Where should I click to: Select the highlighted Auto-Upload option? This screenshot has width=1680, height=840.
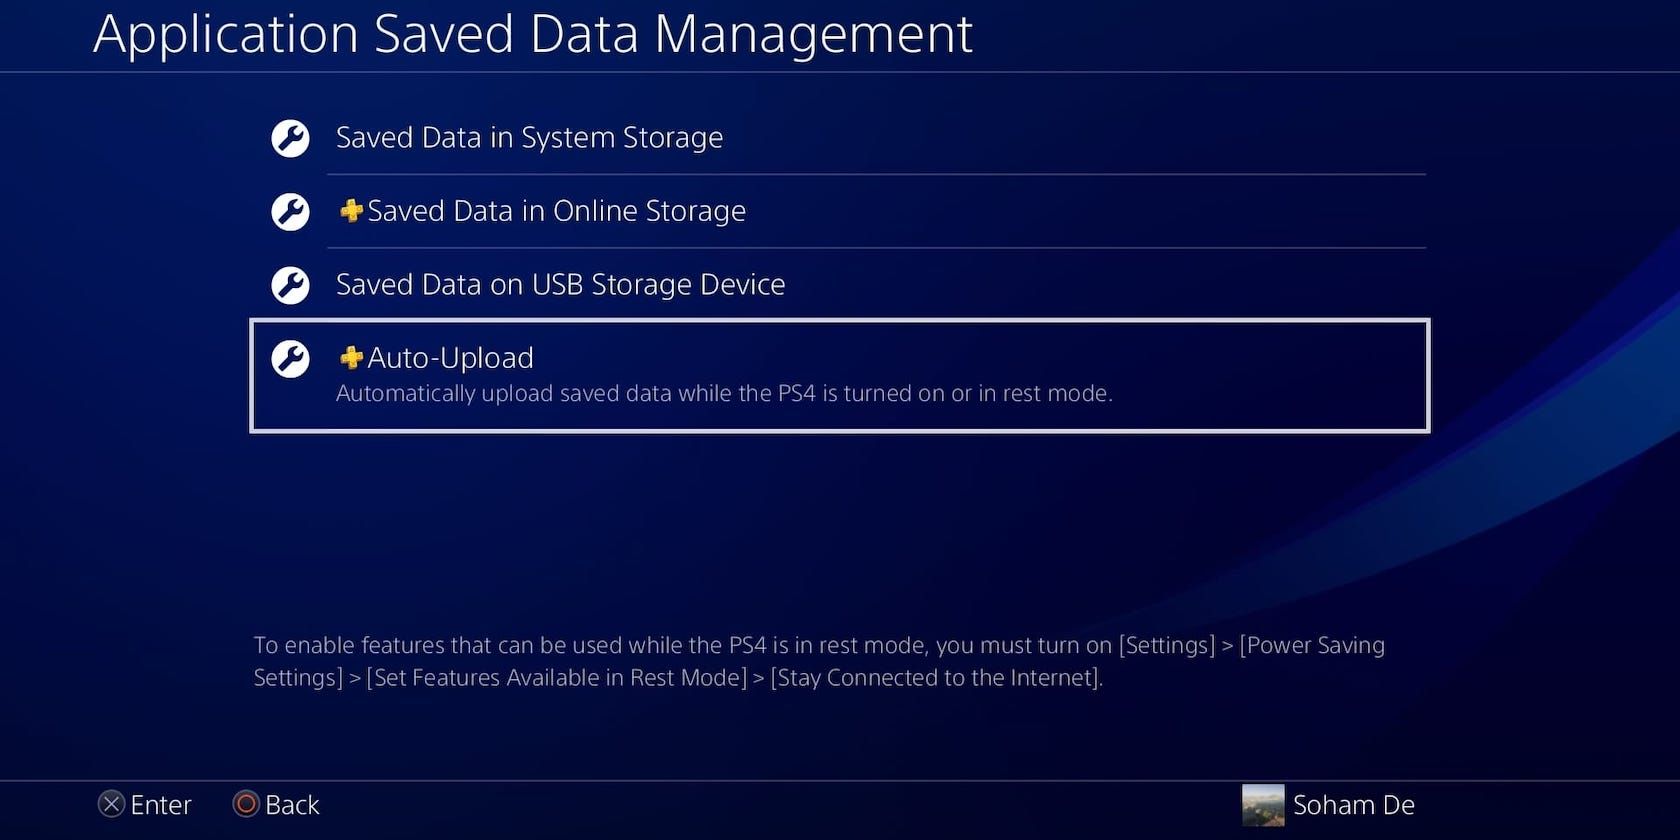point(840,375)
